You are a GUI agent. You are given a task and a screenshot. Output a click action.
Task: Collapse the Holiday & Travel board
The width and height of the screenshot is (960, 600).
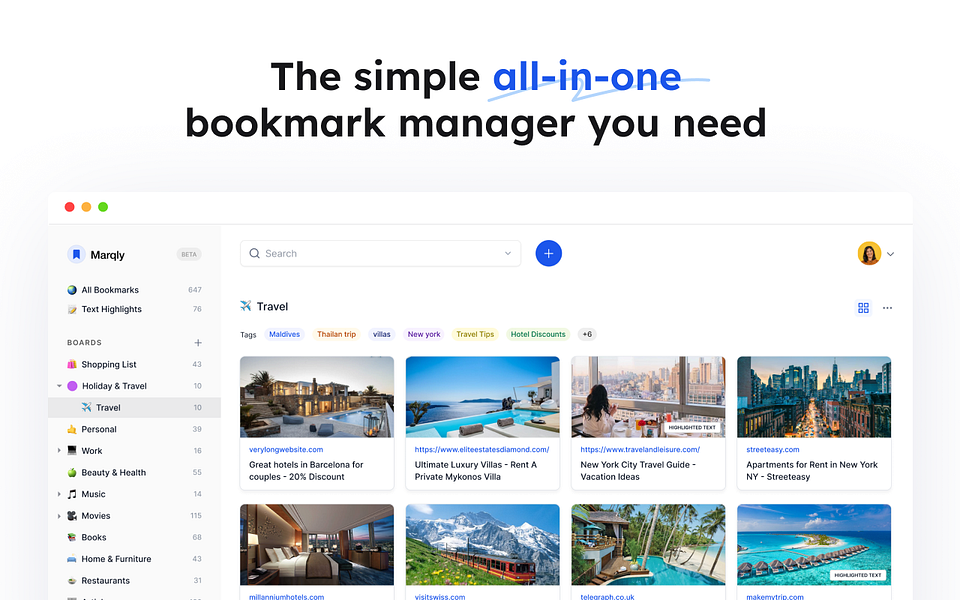pos(59,386)
